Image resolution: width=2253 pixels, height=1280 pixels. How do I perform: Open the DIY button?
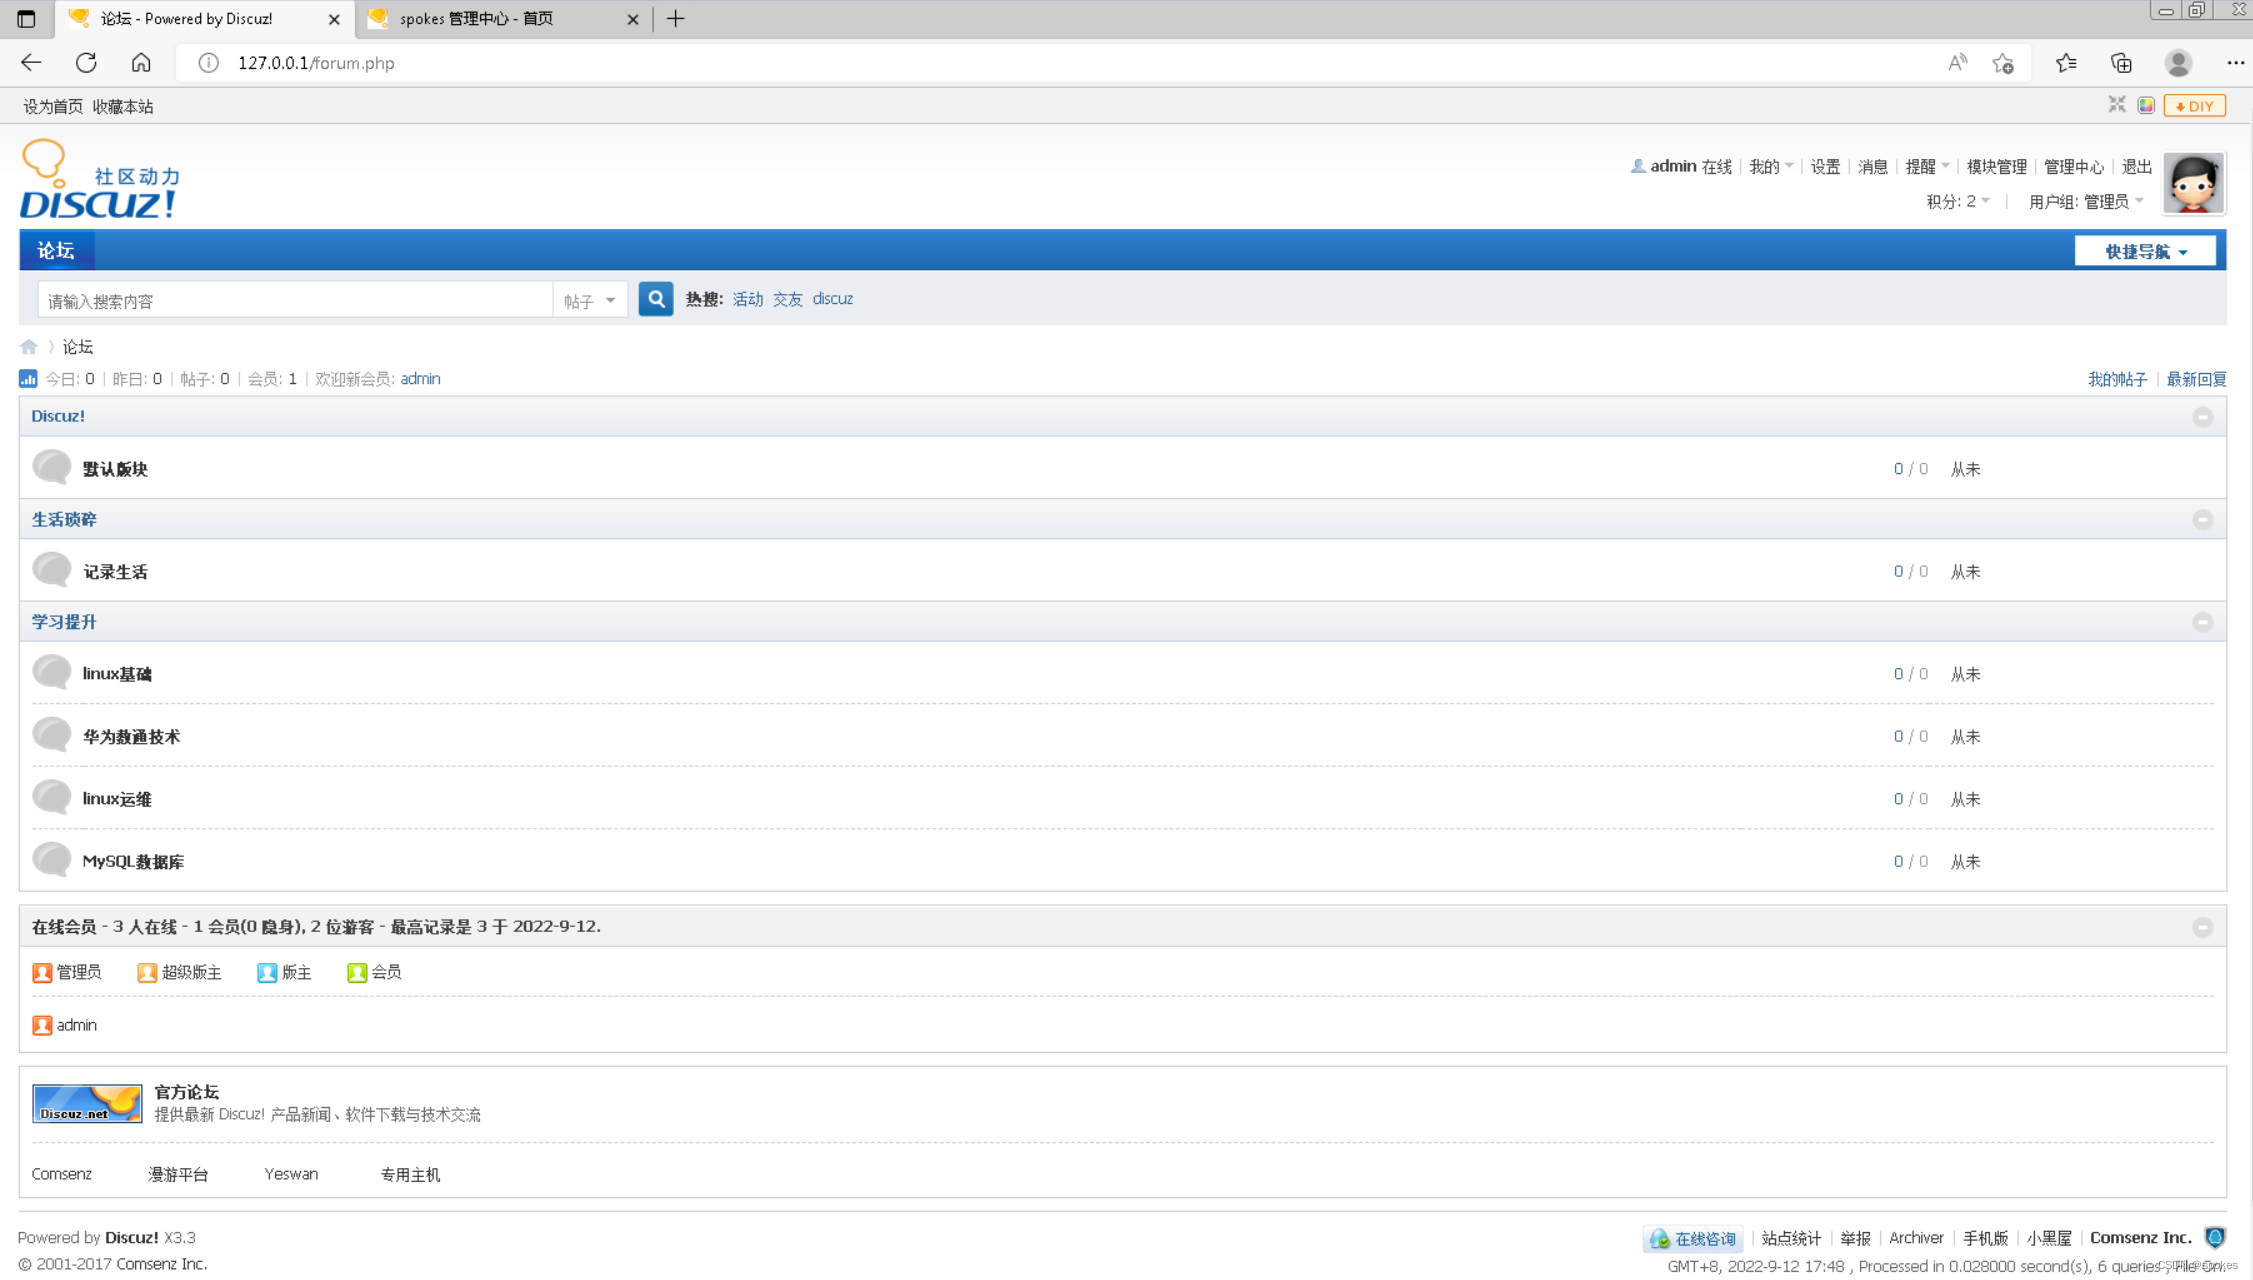coord(2194,106)
